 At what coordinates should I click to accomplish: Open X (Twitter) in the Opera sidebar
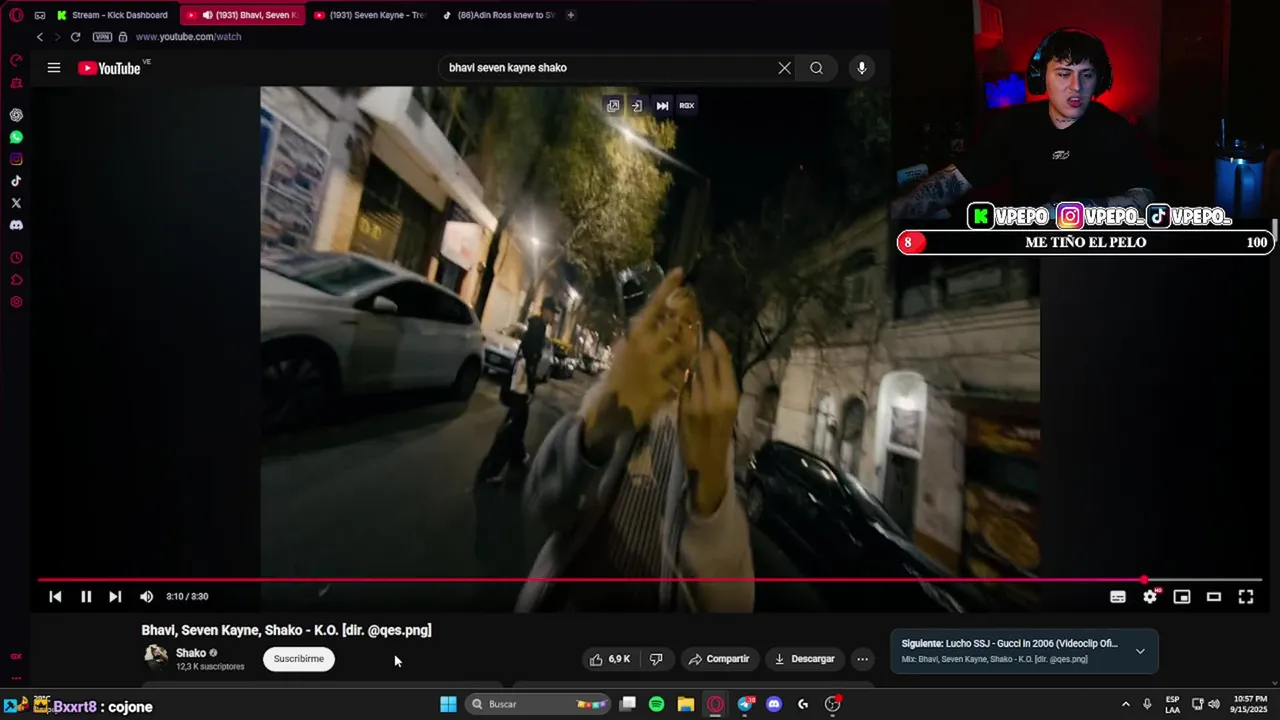(x=16, y=203)
